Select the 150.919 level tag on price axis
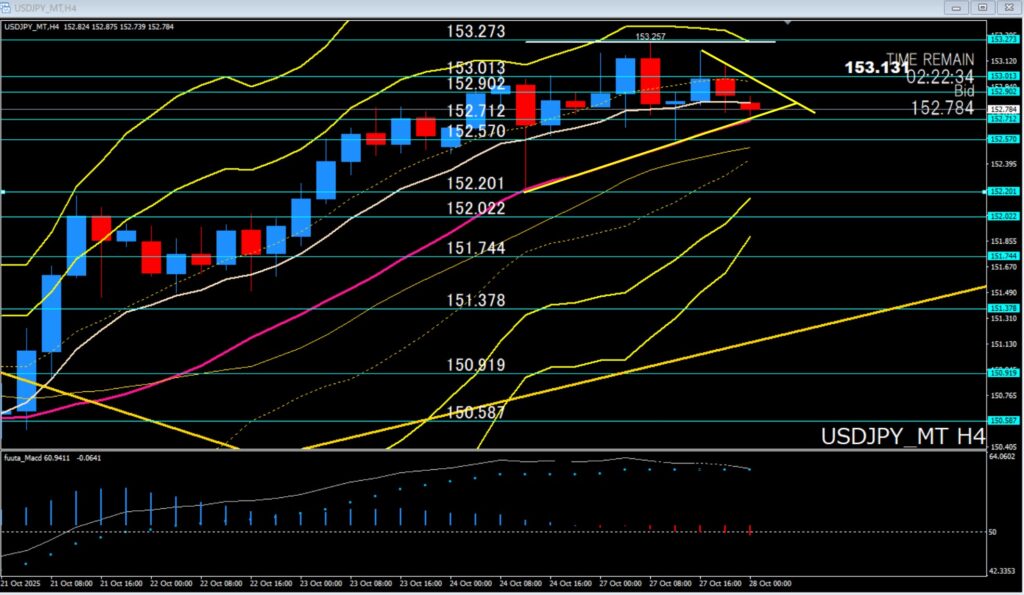Image resolution: width=1024 pixels, height=595 pixels. [1002, 373]
